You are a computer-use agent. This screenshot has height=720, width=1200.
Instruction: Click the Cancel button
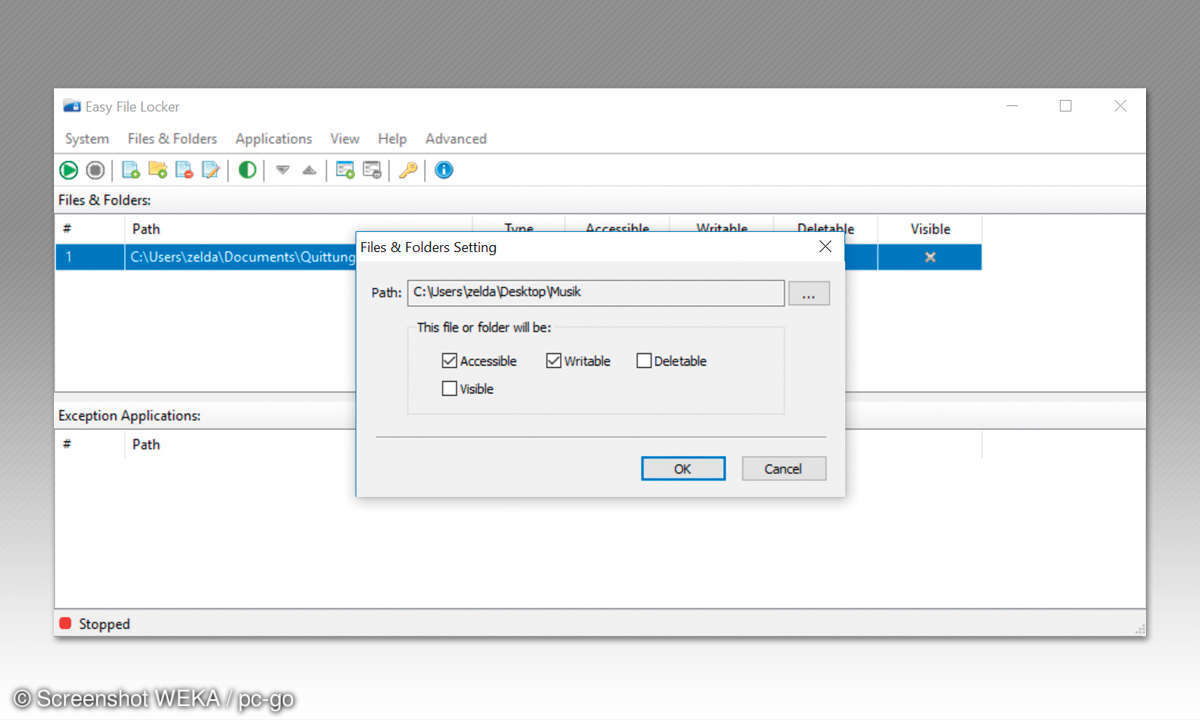(784, 469)
